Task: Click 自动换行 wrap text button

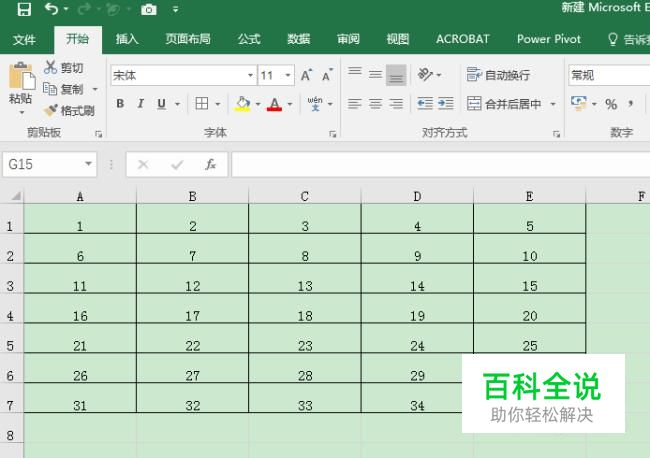Action: coord(498,75)
